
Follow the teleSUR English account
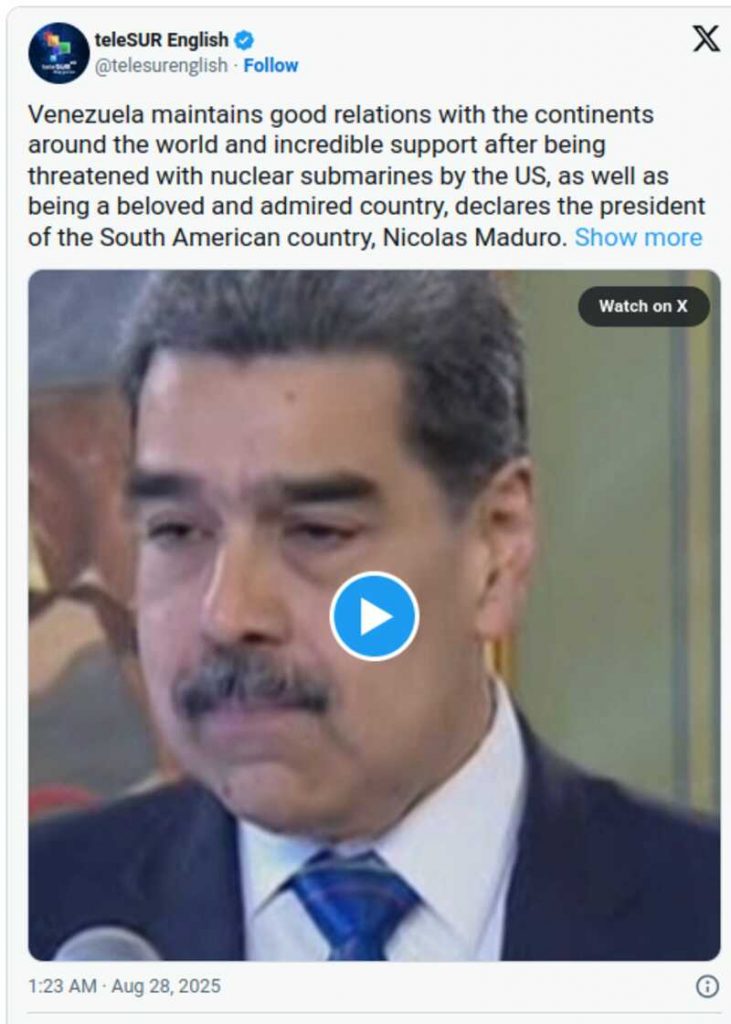pyautogui.click(x=270, y=65)
